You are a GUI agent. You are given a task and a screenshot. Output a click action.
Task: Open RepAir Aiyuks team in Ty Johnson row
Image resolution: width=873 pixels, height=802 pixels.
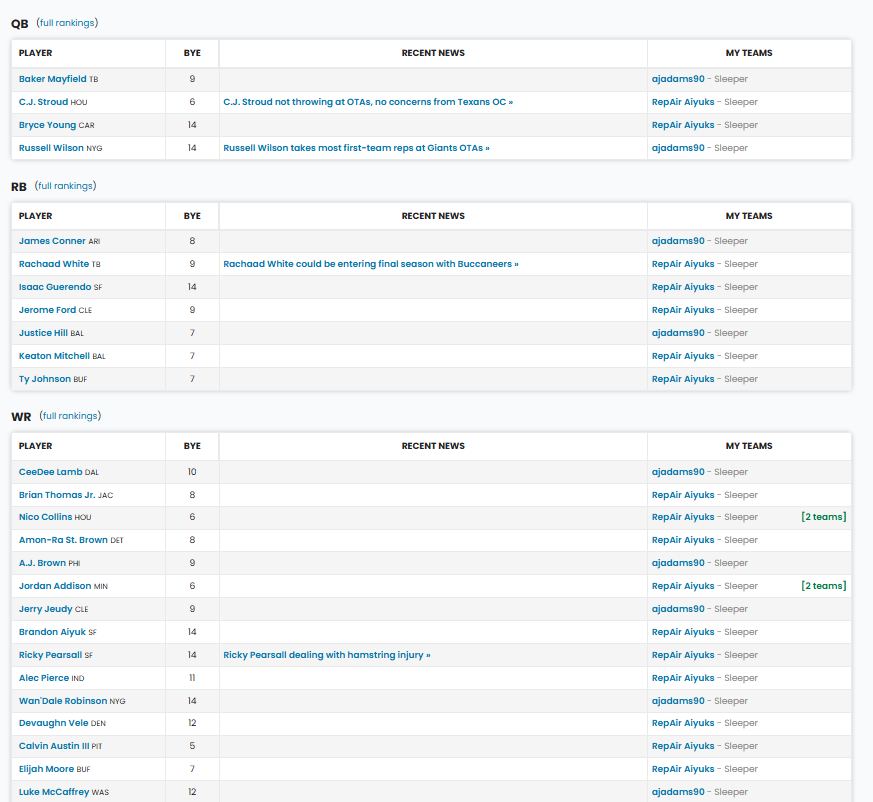click(x=683, y=379)
